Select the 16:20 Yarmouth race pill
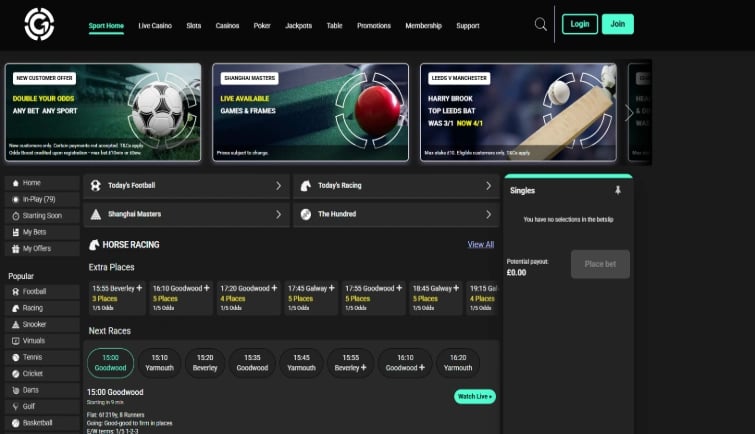 pos(458,363)
